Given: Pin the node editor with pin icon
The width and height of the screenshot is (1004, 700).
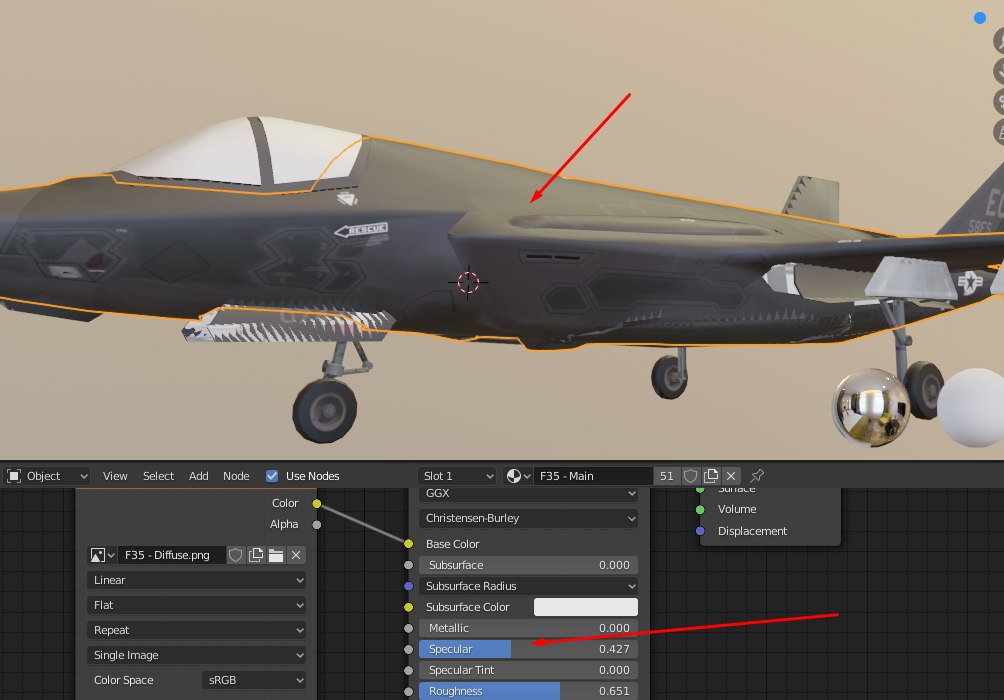Looking at the screenshot, I should pyautogui.click(x=757, y=476).
